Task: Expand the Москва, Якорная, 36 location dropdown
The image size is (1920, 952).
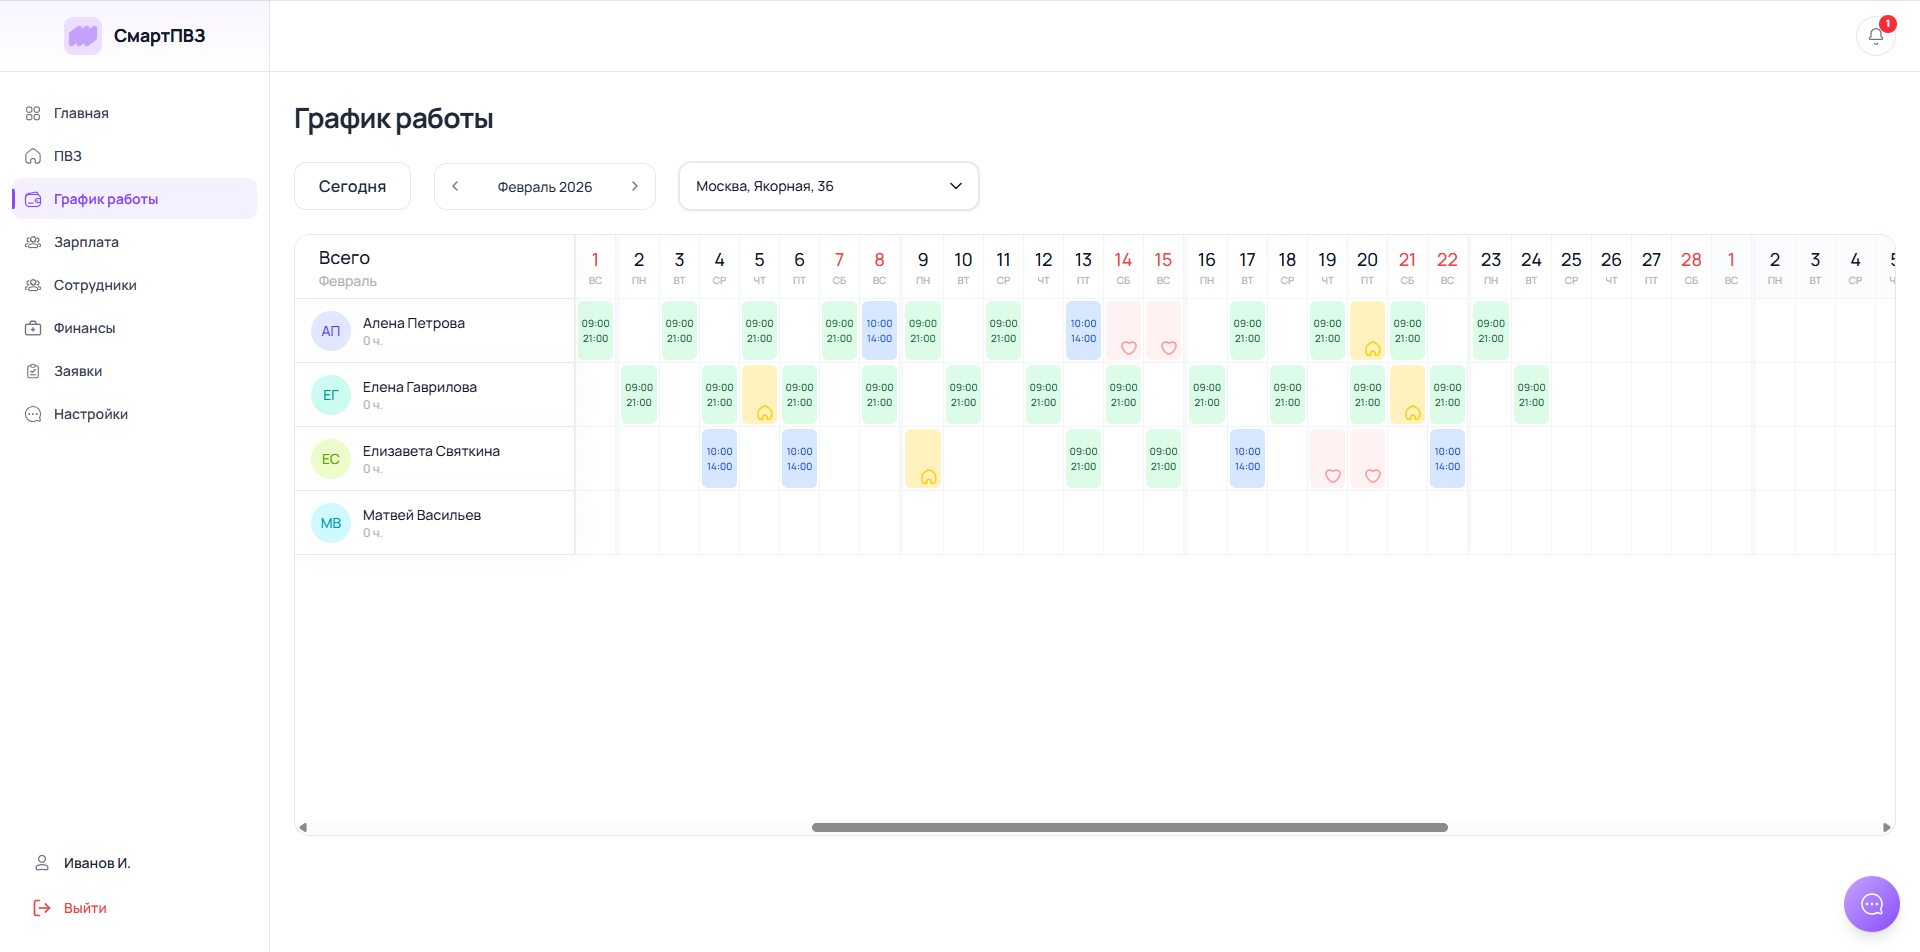Action: [x=829, y=186]
